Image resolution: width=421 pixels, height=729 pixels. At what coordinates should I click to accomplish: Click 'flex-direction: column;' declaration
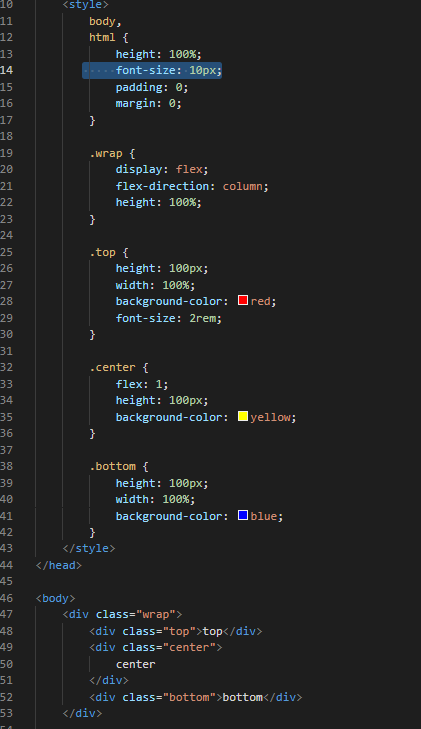(192, 186)
